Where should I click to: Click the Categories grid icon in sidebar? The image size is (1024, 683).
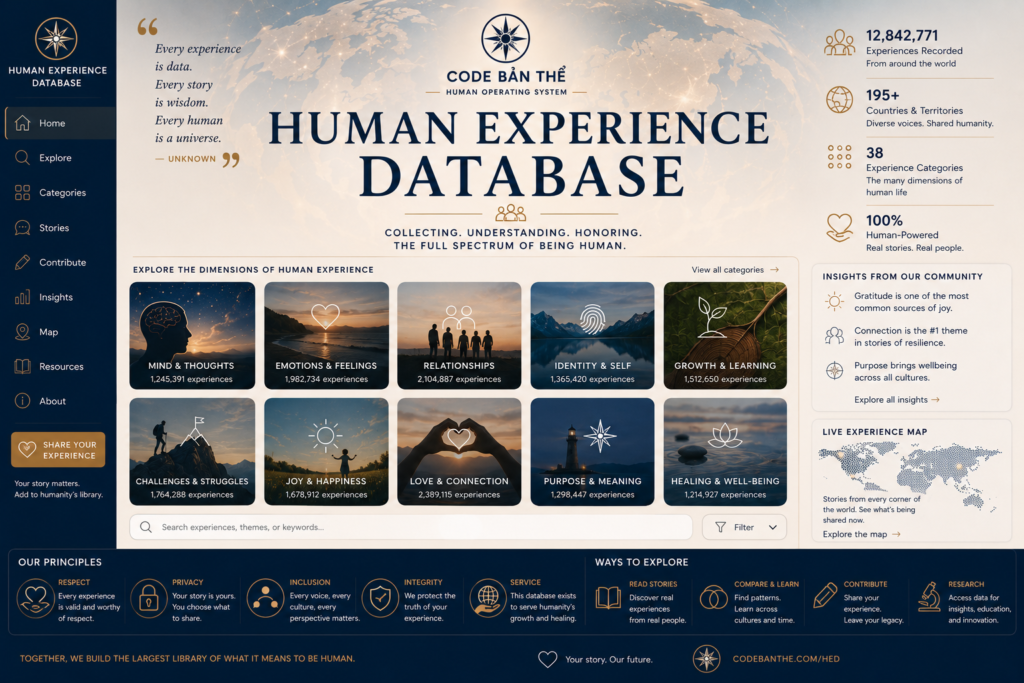pyautogui.click(x=22, y=192)
